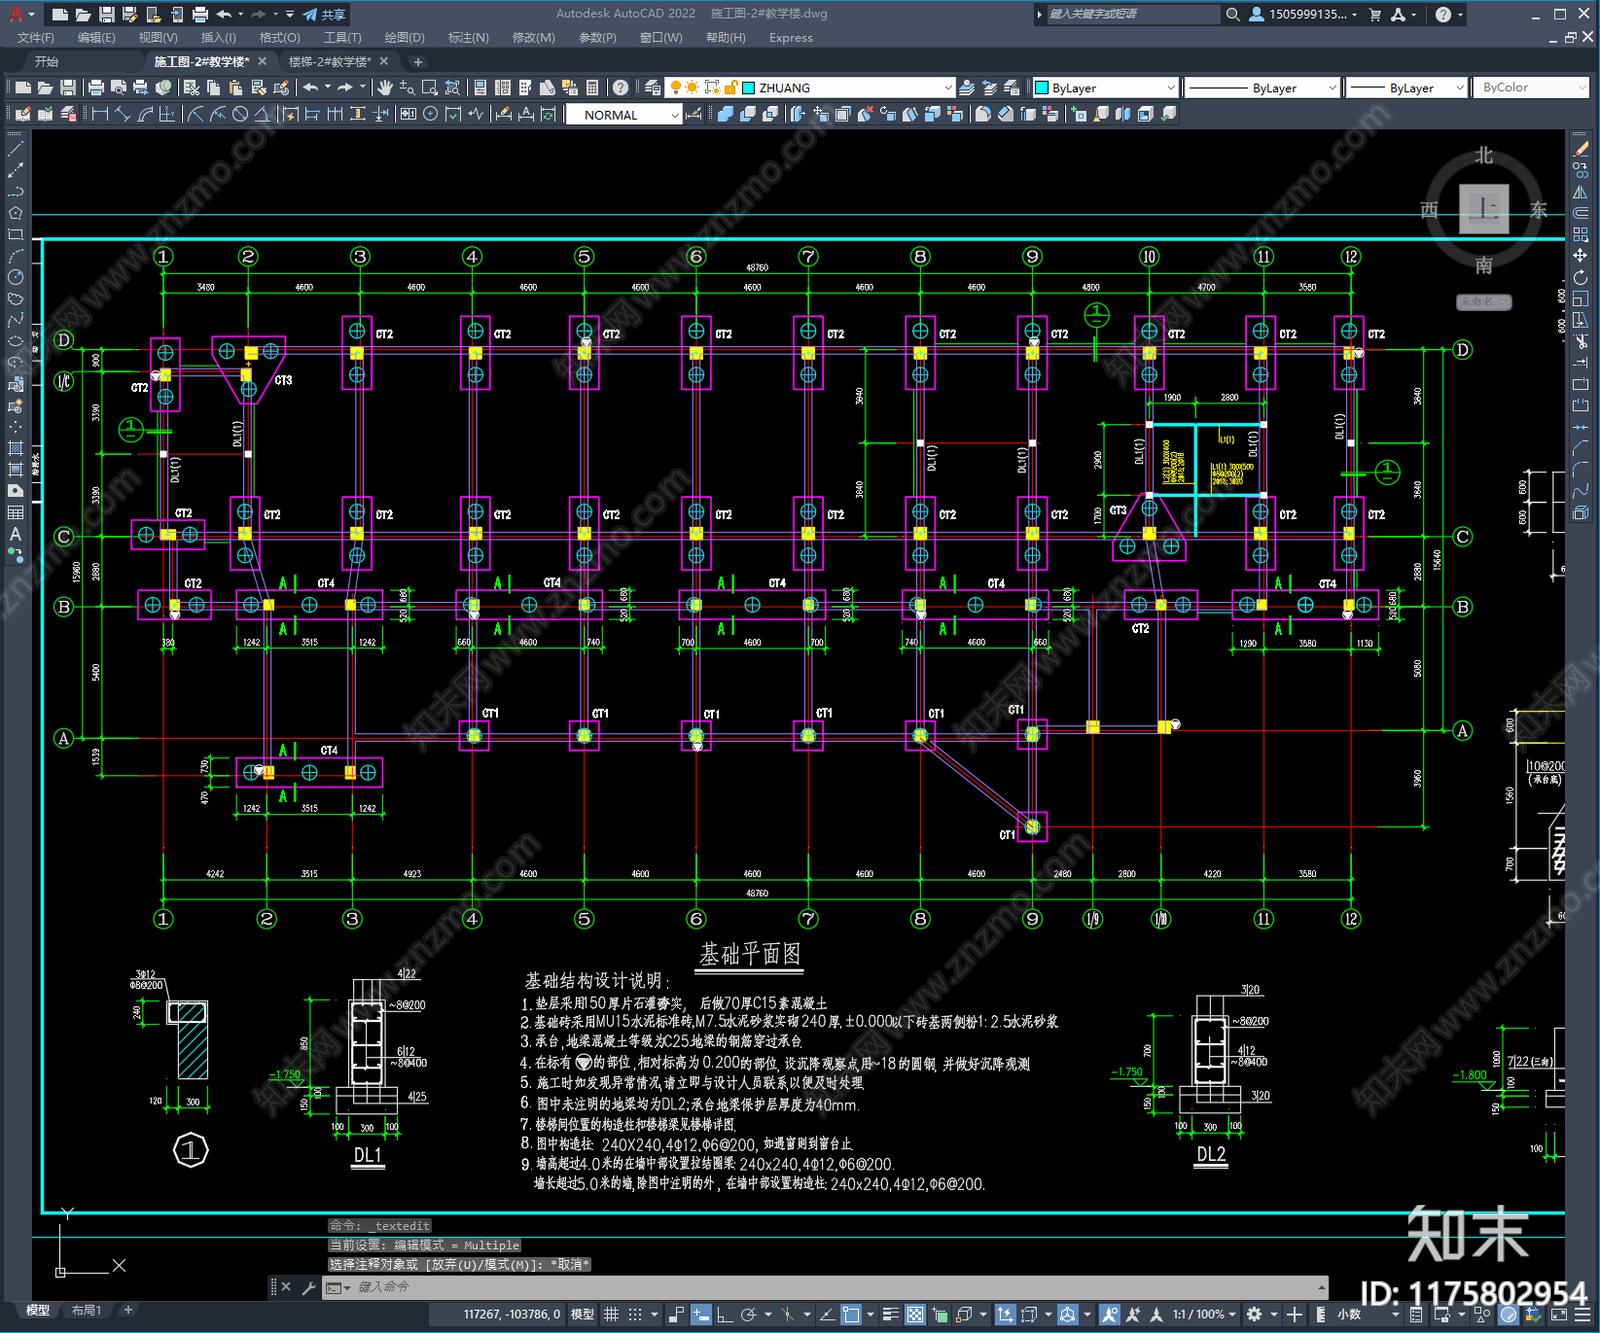Toggle polar tracking in status bar
The height and width of the screenshot is (1333, 1600).
747,1314
